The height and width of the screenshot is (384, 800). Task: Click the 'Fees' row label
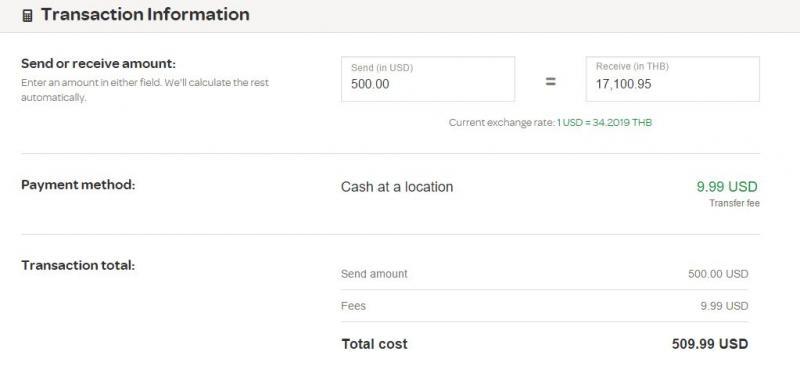pos(353,306)
